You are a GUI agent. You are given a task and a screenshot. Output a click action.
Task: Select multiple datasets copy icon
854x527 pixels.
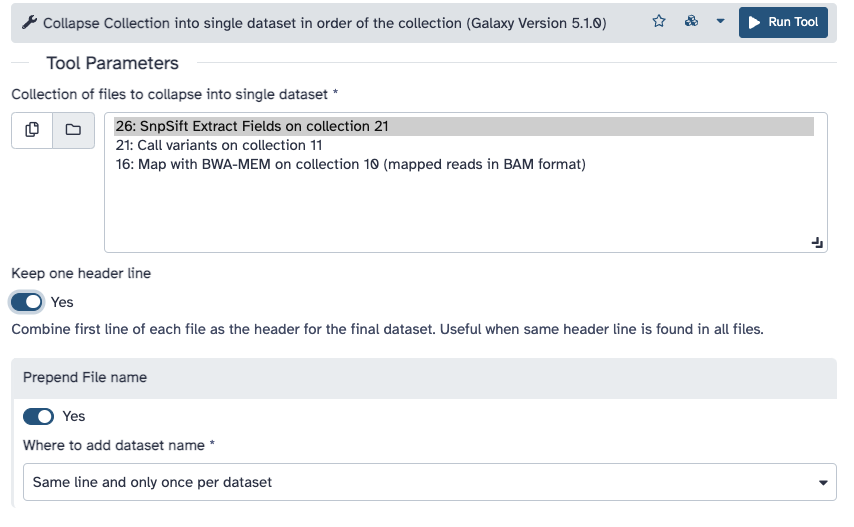(x=32, y=130)
